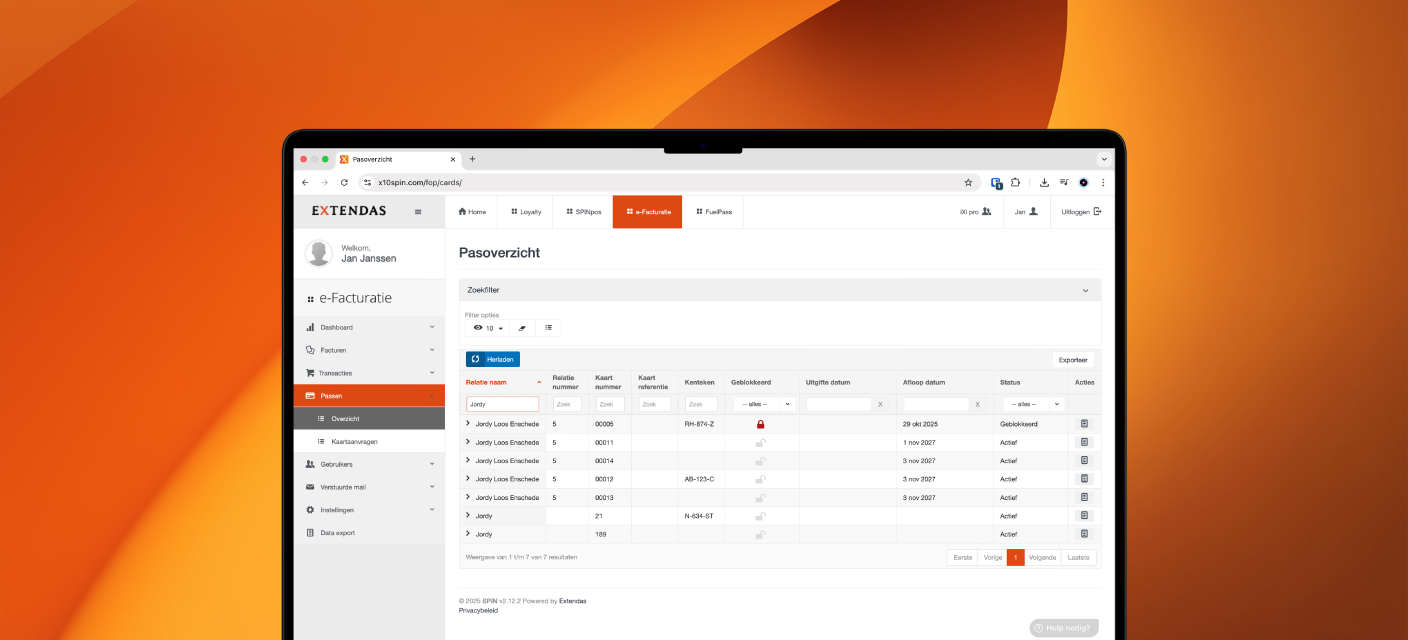Open actions icon for card 00011 row
This screenshot has height=640, width=1408.
1084,442
